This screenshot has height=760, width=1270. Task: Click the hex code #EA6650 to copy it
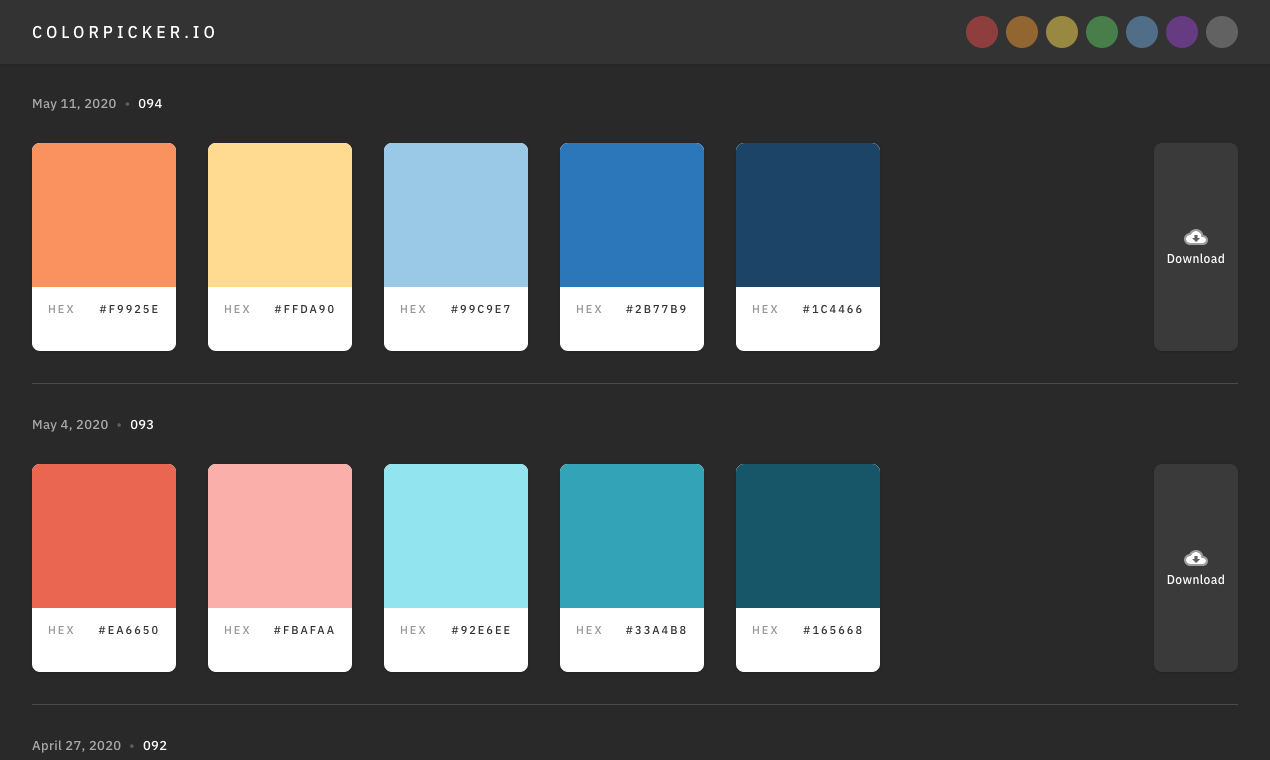[128, 630]
